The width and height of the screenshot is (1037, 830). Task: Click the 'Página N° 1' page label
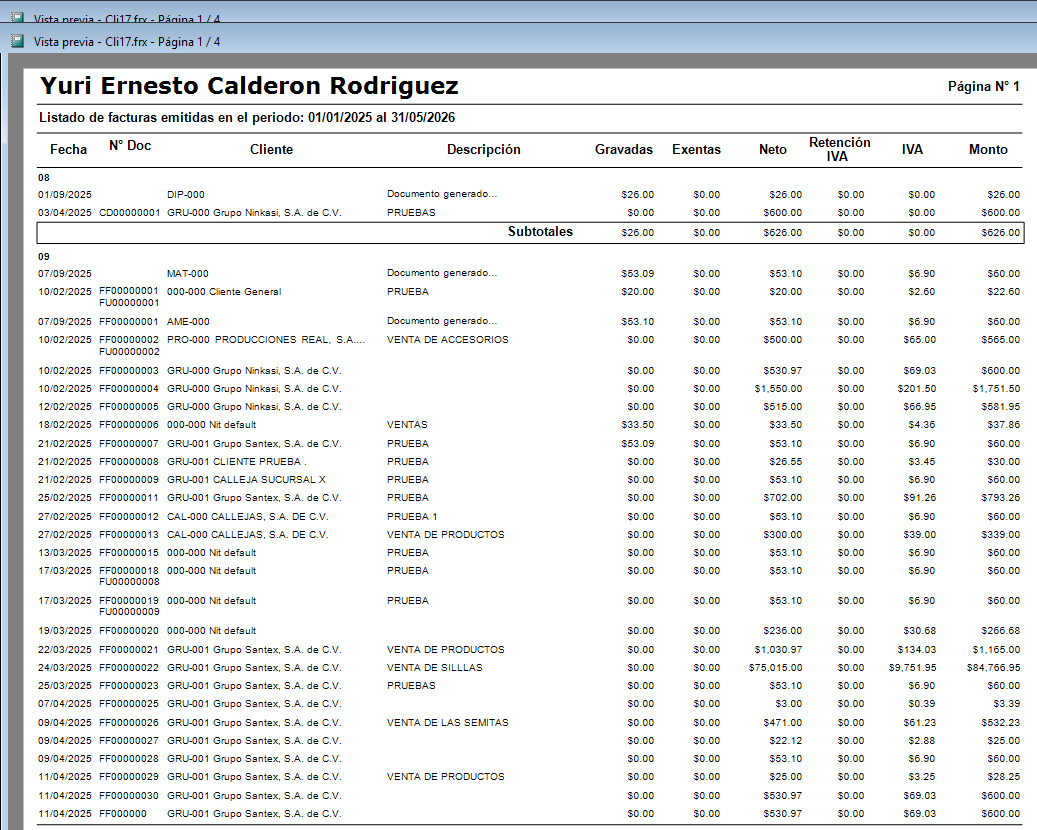click(983, 87)
